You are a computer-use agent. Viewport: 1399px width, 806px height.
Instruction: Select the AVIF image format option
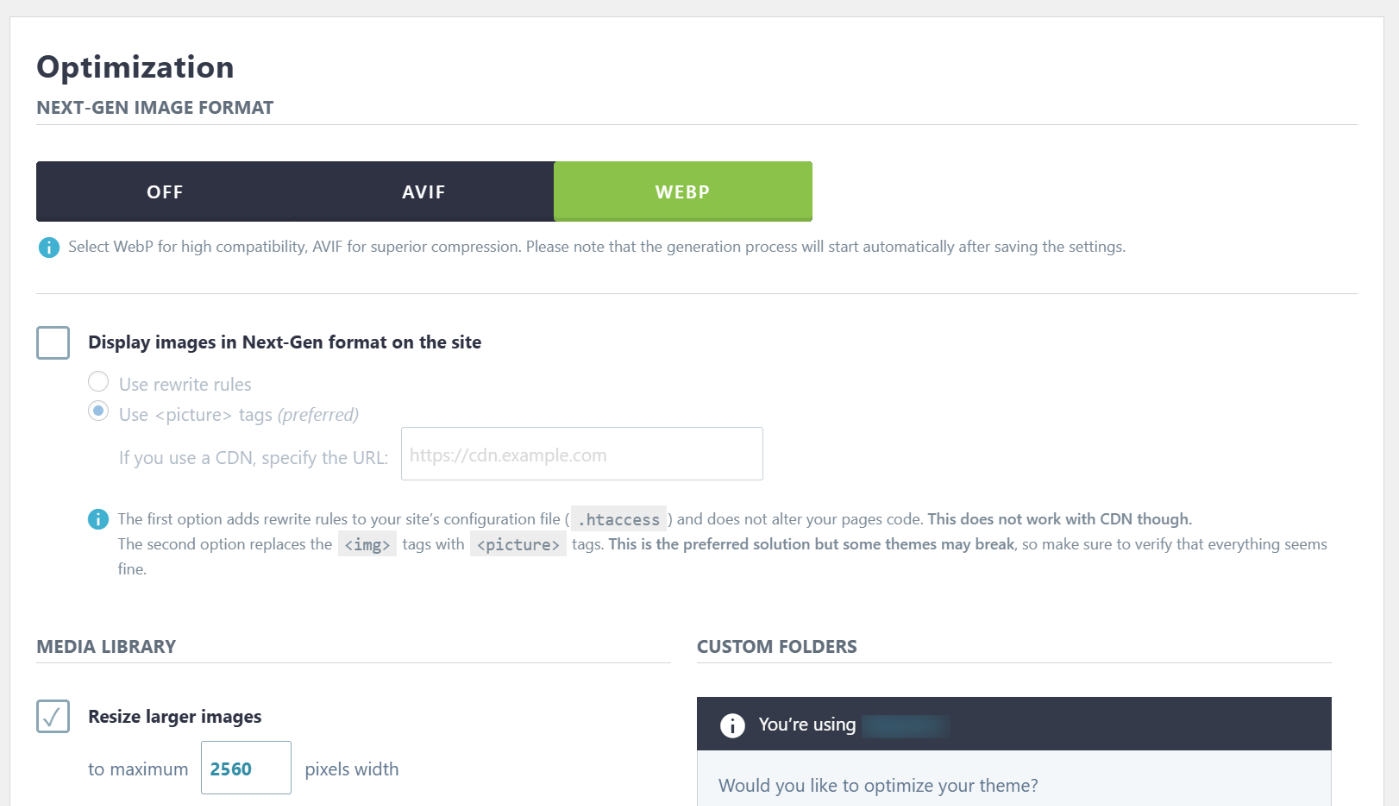coord(424,191)
